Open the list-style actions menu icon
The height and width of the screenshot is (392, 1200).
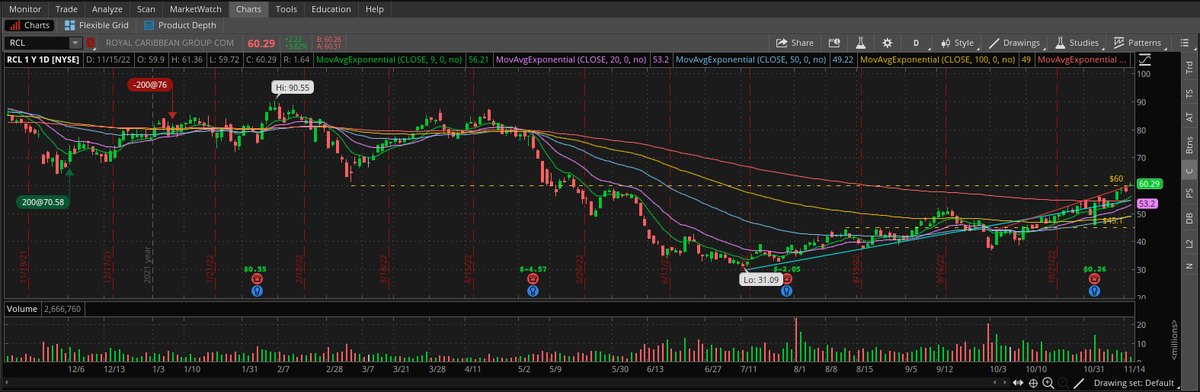1184,43
